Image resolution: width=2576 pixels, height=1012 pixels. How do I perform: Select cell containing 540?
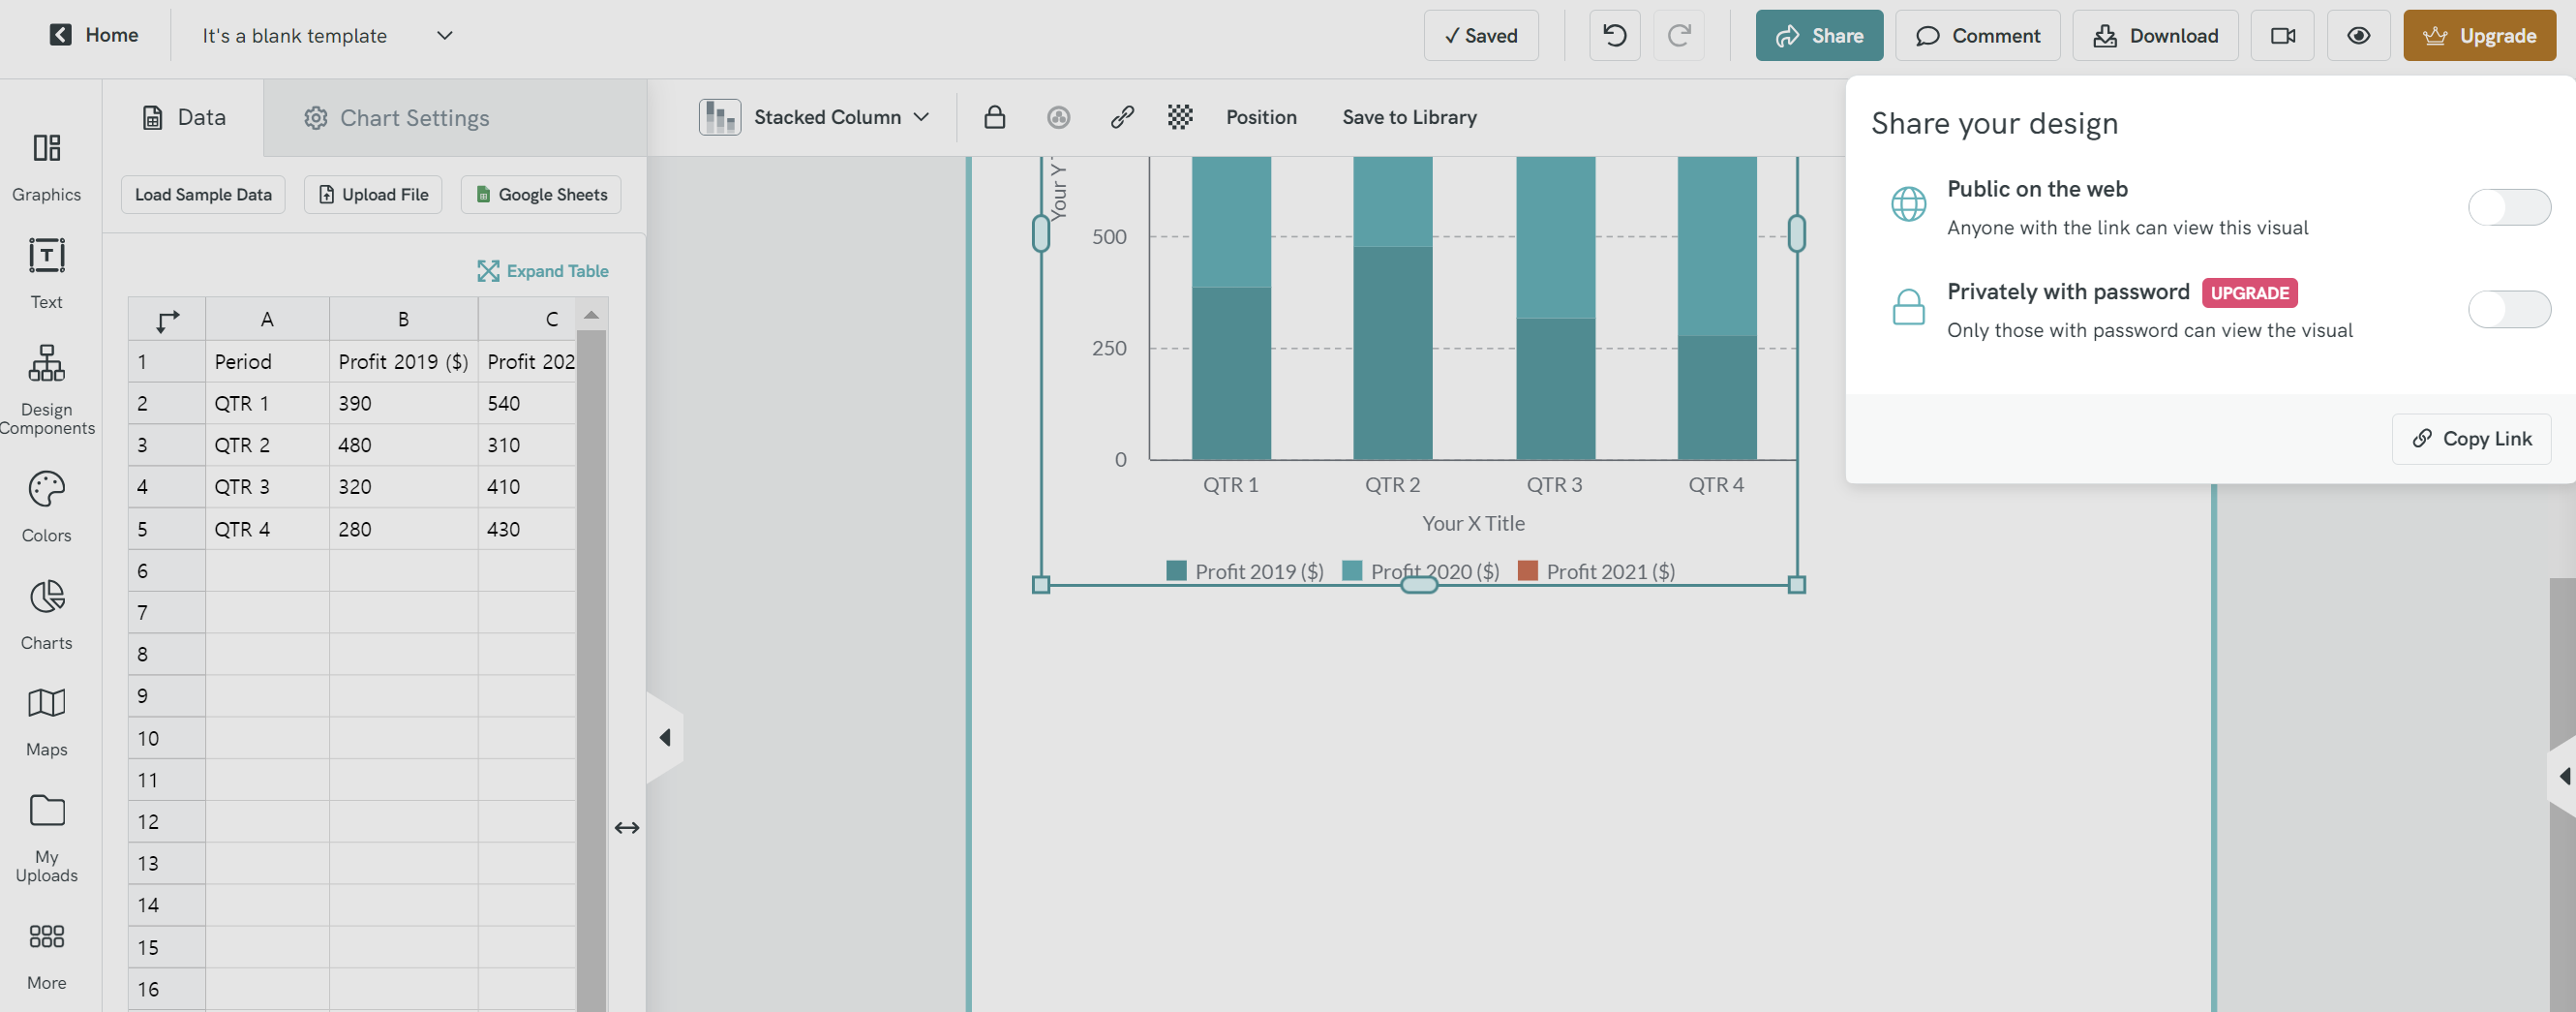coord(527,403)
